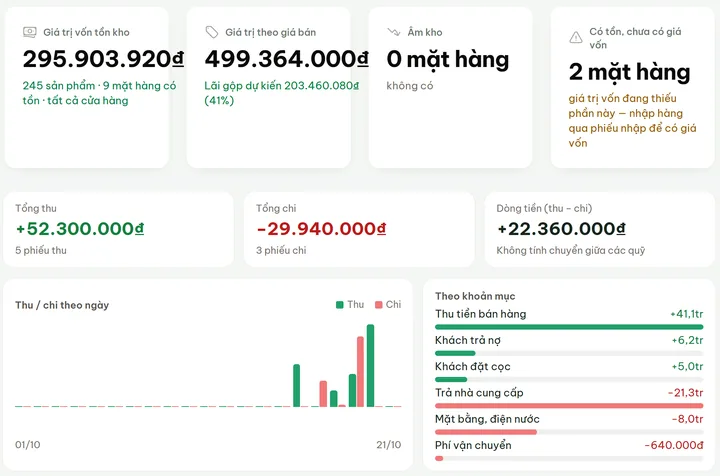
Task: Click the +5,0tr deposit value
Action: (687, 367)
